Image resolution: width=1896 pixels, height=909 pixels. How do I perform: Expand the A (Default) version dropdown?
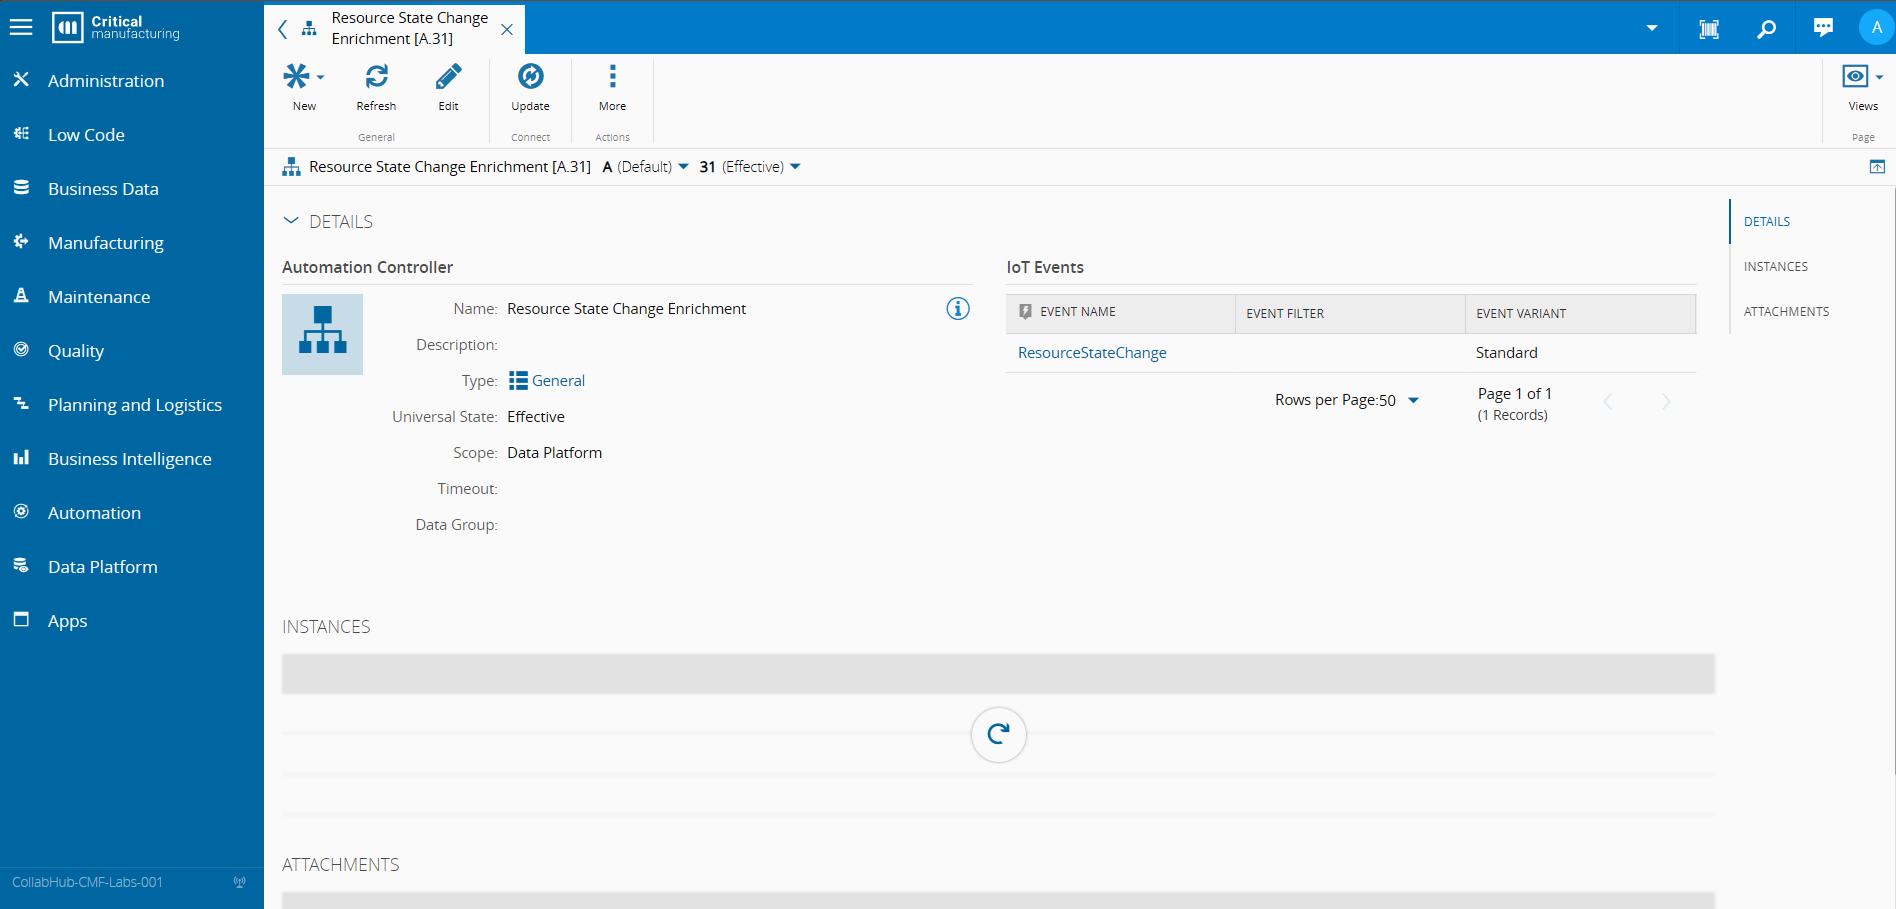pyautogui.click(x=684, y=167)
